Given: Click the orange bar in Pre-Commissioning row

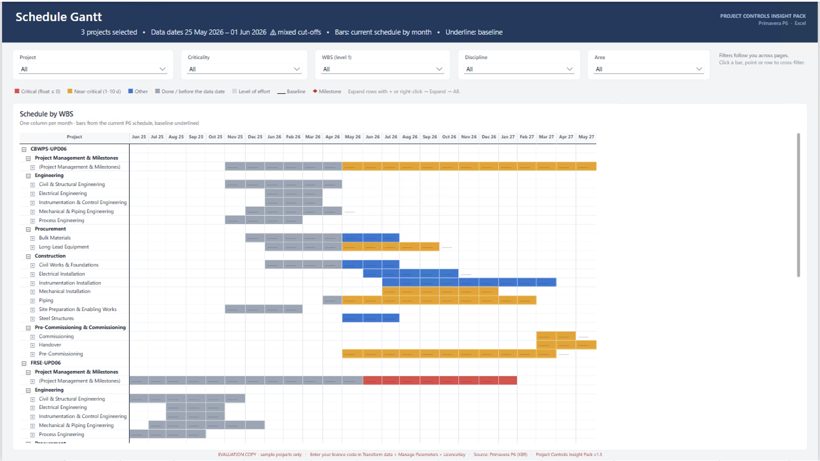Looking at the screenshot, I should tap(449, 354).
